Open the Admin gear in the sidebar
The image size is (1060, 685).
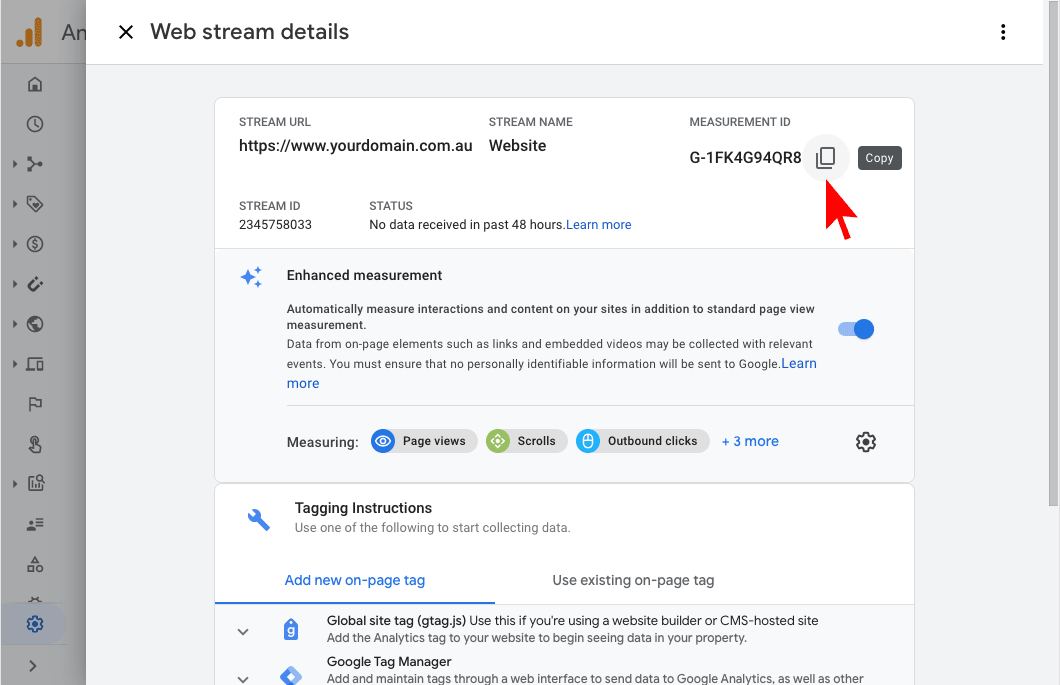(x=35, y=623)
